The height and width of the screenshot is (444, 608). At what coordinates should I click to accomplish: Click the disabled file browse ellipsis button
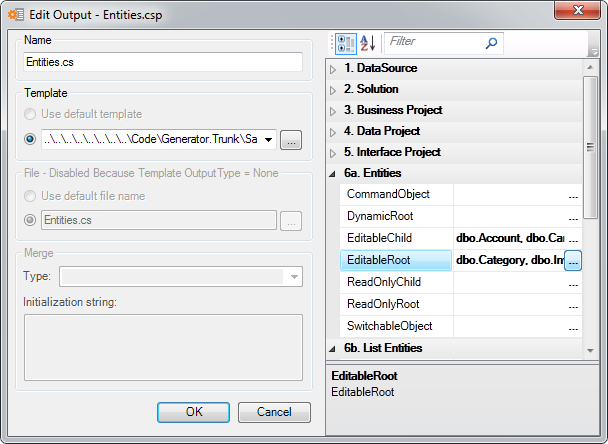(291, 221)
